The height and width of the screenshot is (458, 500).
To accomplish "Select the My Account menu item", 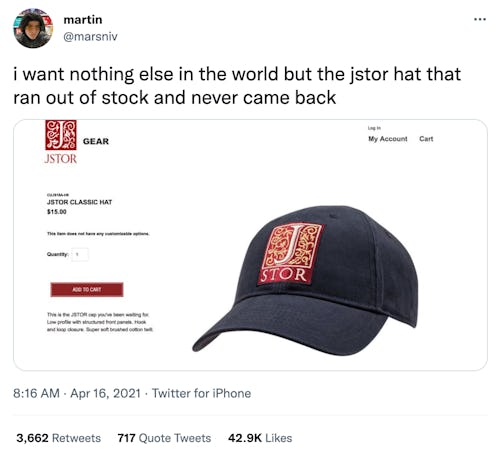I will [x=388, y=139].
